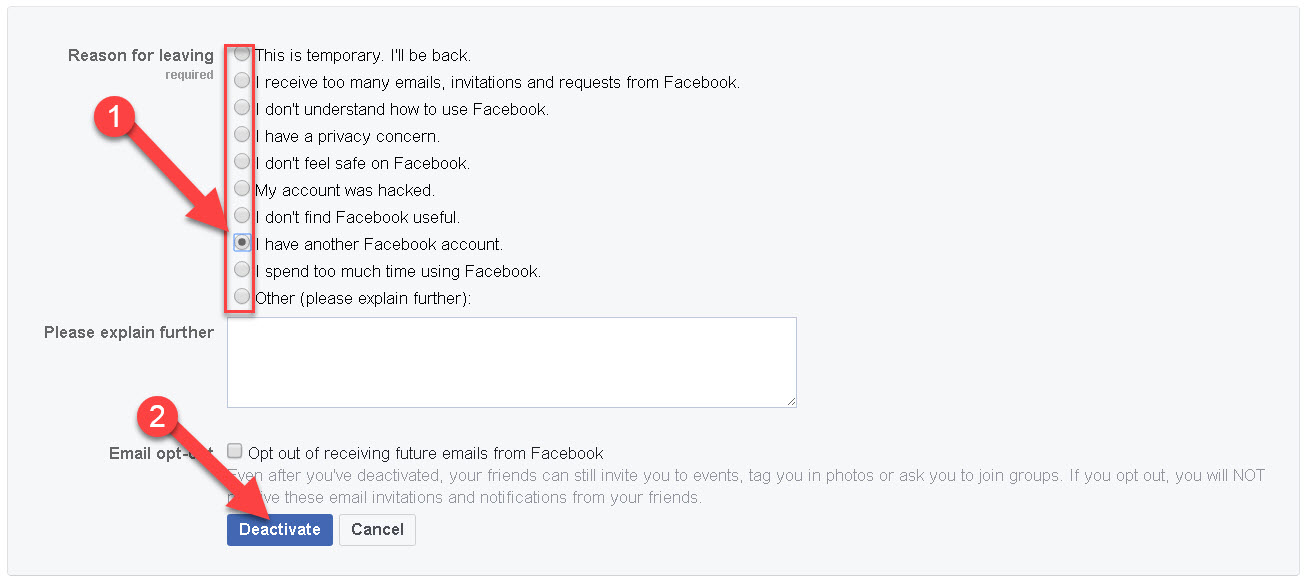This screenshot has width=1305, height=579.
Task: Select "I don't understand how to use Facebook."
Action: pos(241,108)
